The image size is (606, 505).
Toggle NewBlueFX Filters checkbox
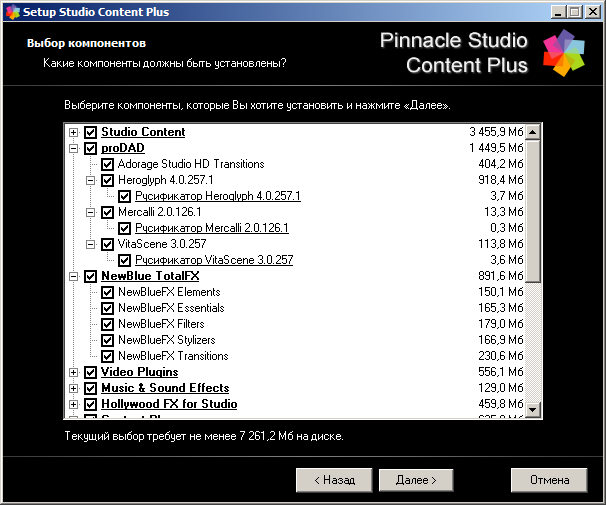coord(107,325)
